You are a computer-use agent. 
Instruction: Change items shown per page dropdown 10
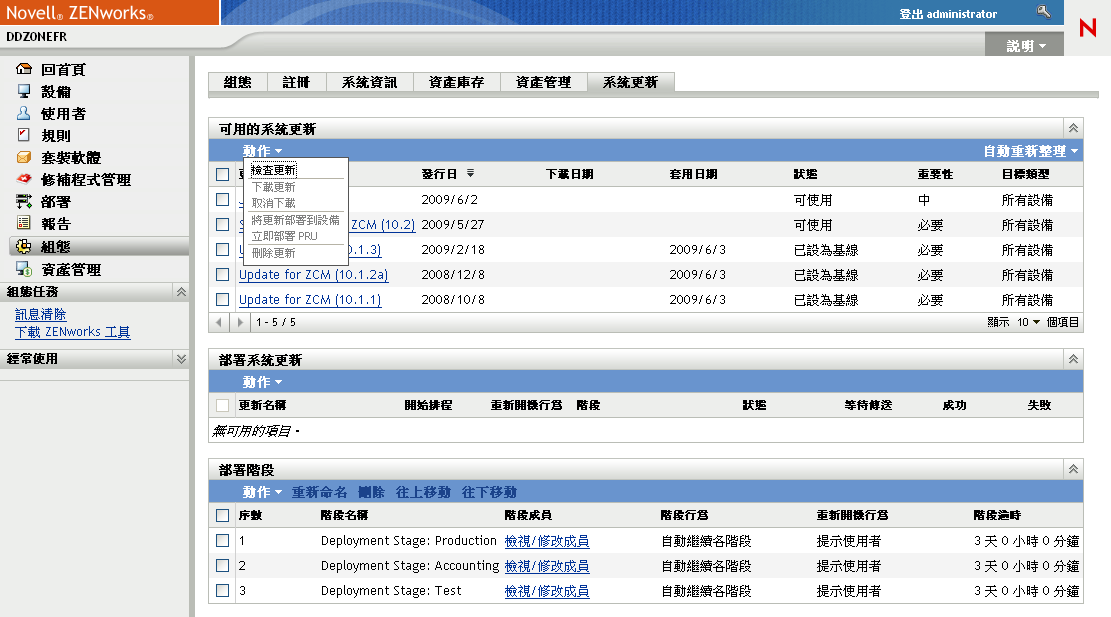pyautogui.click(x=1029, y=322)
